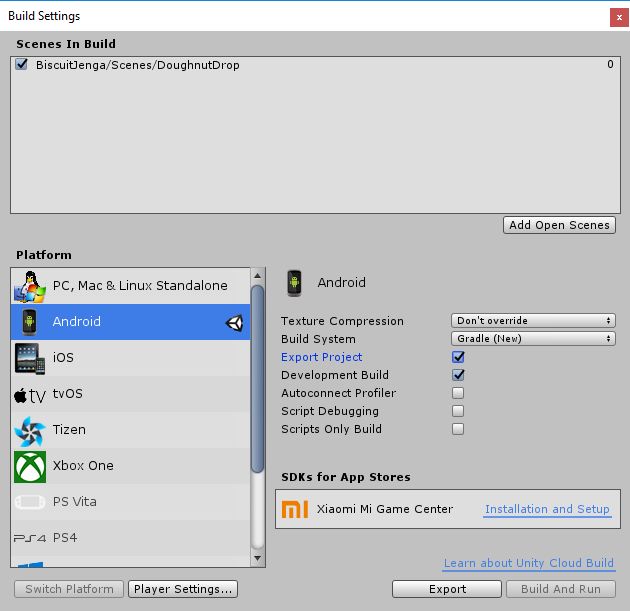The image size is (630, 611).
Task: Check the Scripts Only Build checkbox
Action: click(458, 429)
